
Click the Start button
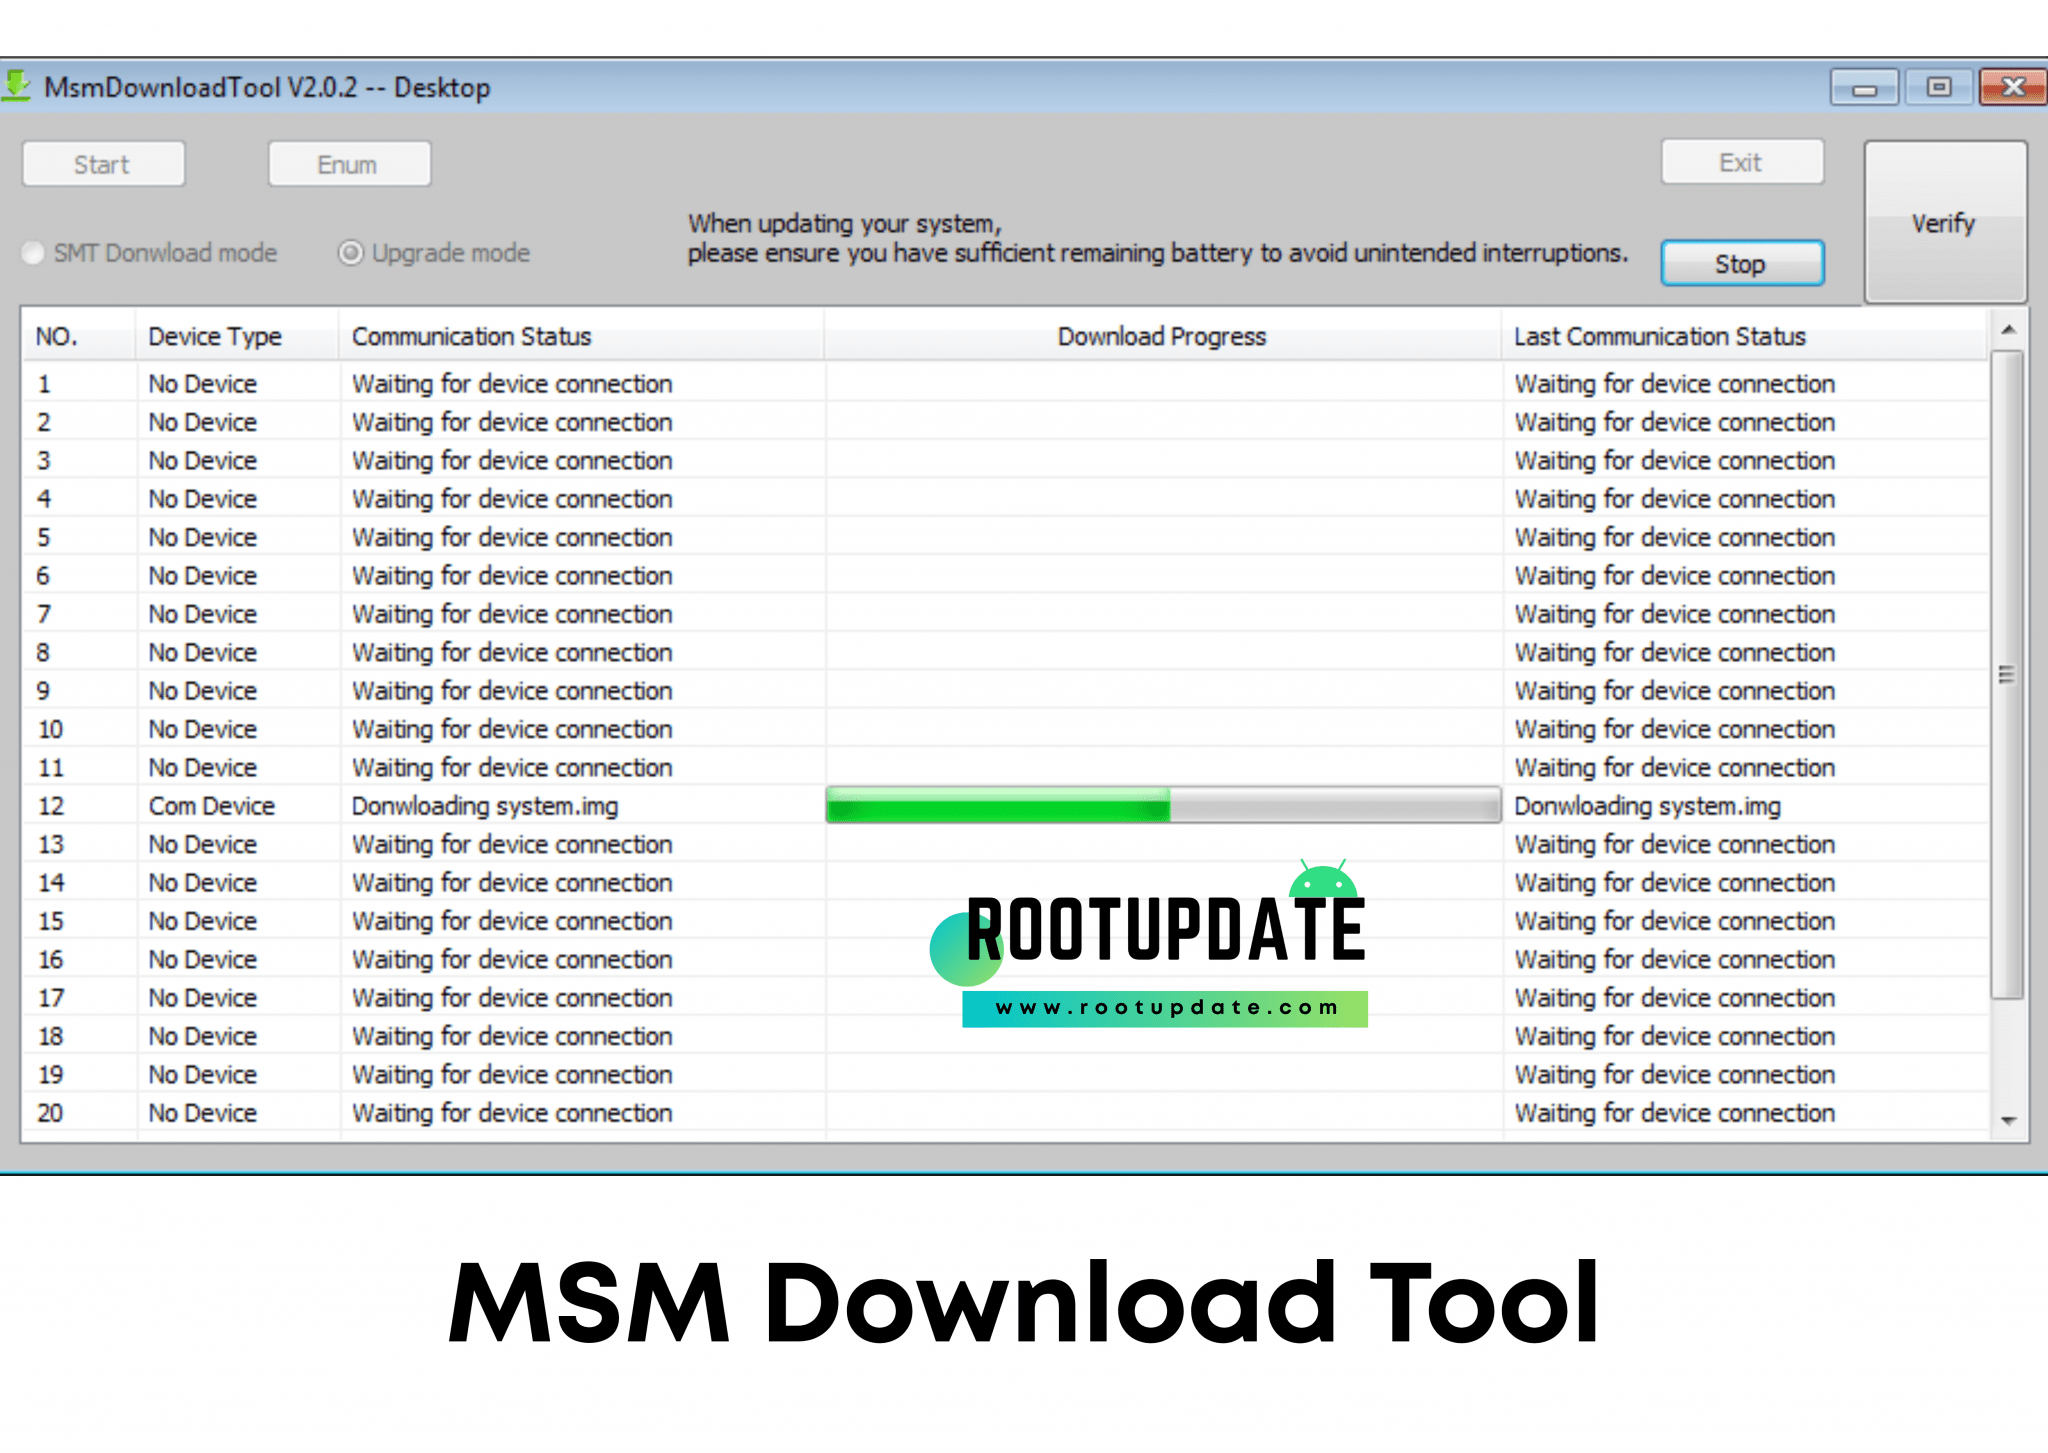pyautogui.click(x=103, y=164)
